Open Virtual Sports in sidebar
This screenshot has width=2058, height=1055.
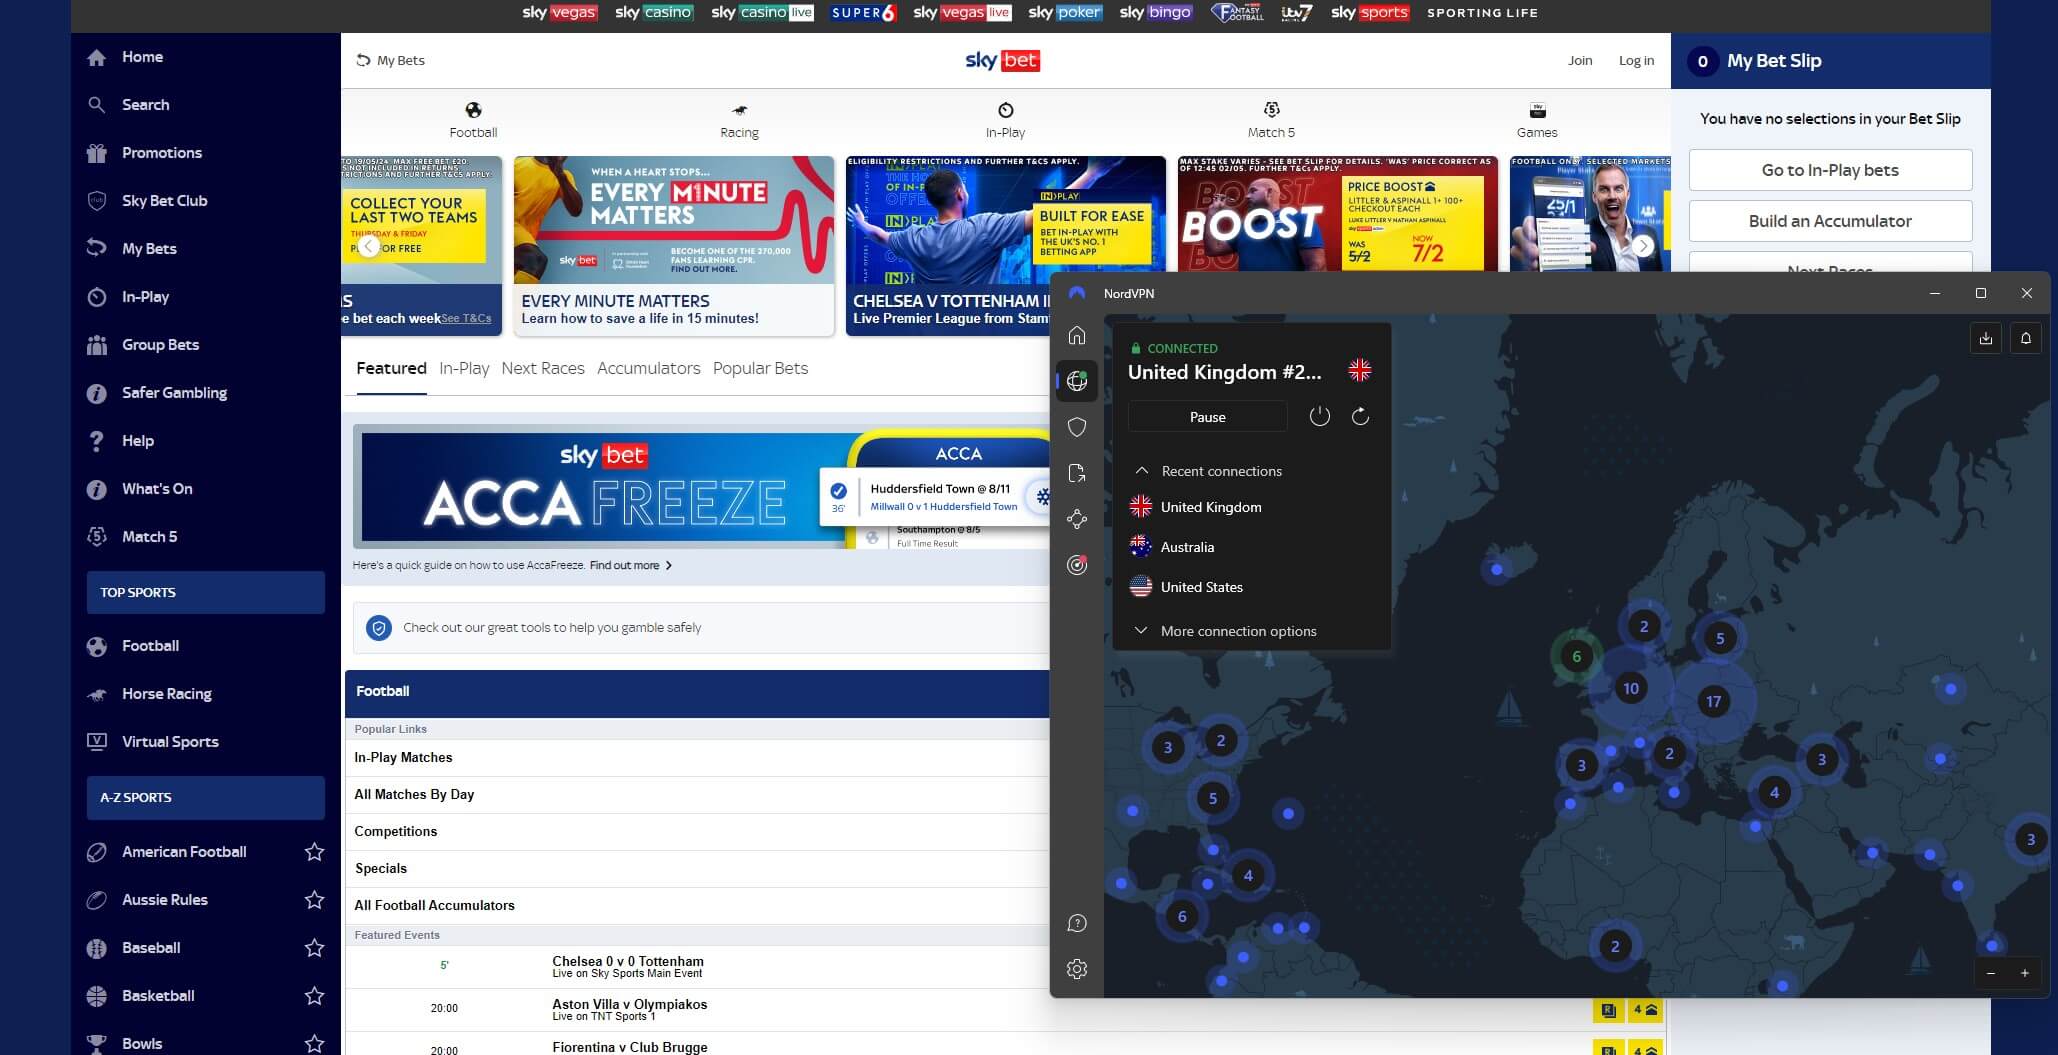tap(170, 742)
